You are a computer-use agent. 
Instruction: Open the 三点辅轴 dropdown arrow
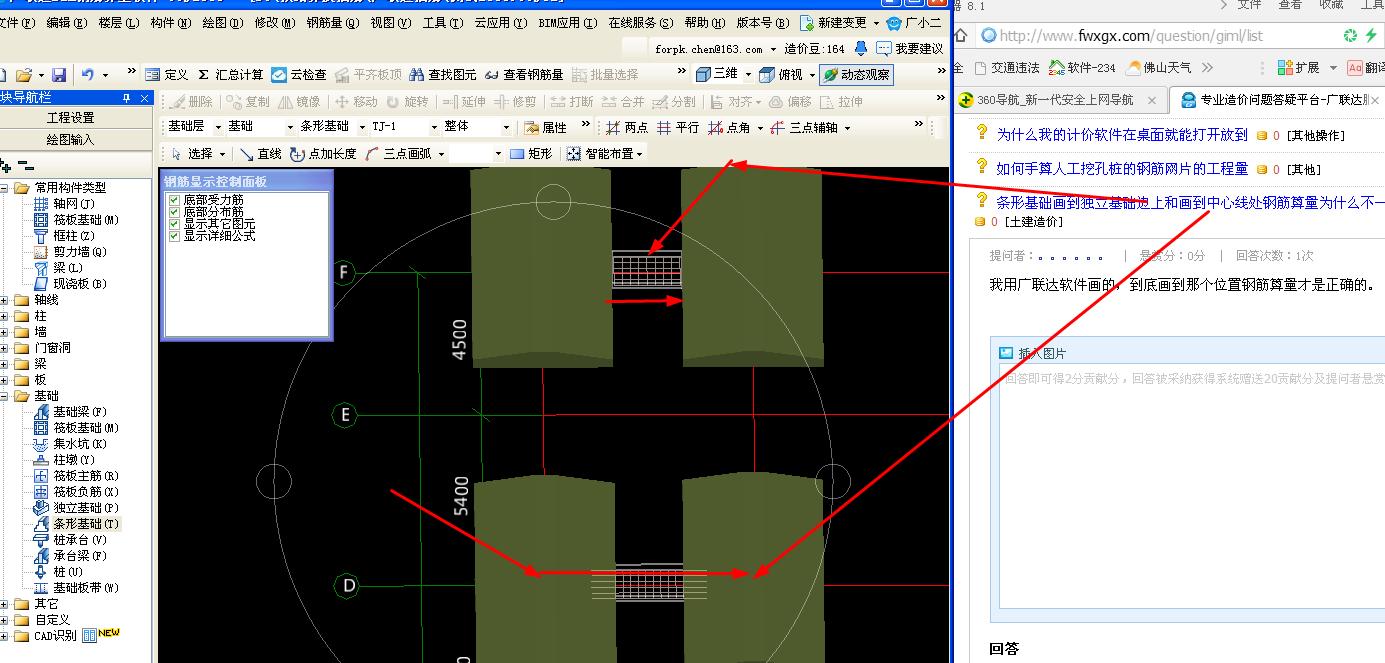pos(847,128)
